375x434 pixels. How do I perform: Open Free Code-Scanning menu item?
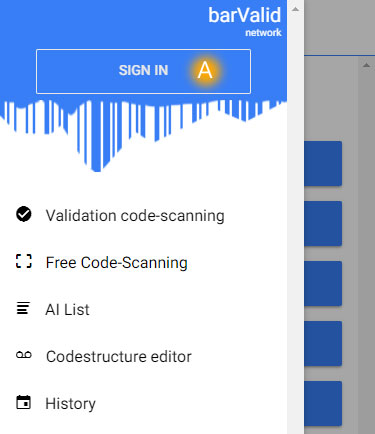[143, 262]
